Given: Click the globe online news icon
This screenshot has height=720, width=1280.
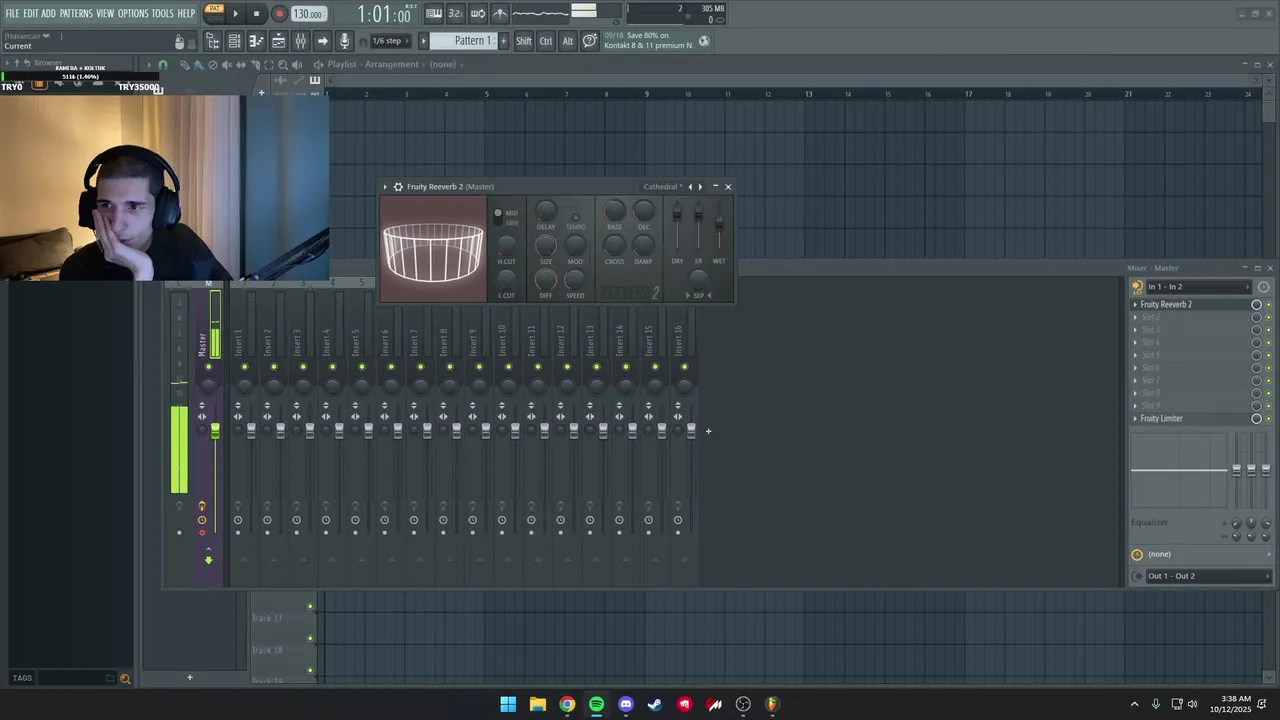Looking at the screenshot, I should (704, 41).
